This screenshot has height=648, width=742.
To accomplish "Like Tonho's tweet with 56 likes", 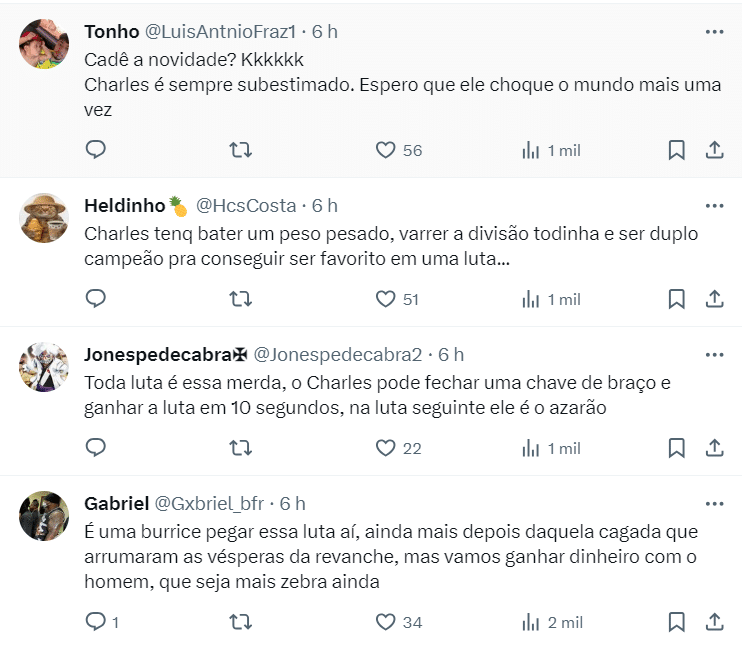I will tap(386, 150).
